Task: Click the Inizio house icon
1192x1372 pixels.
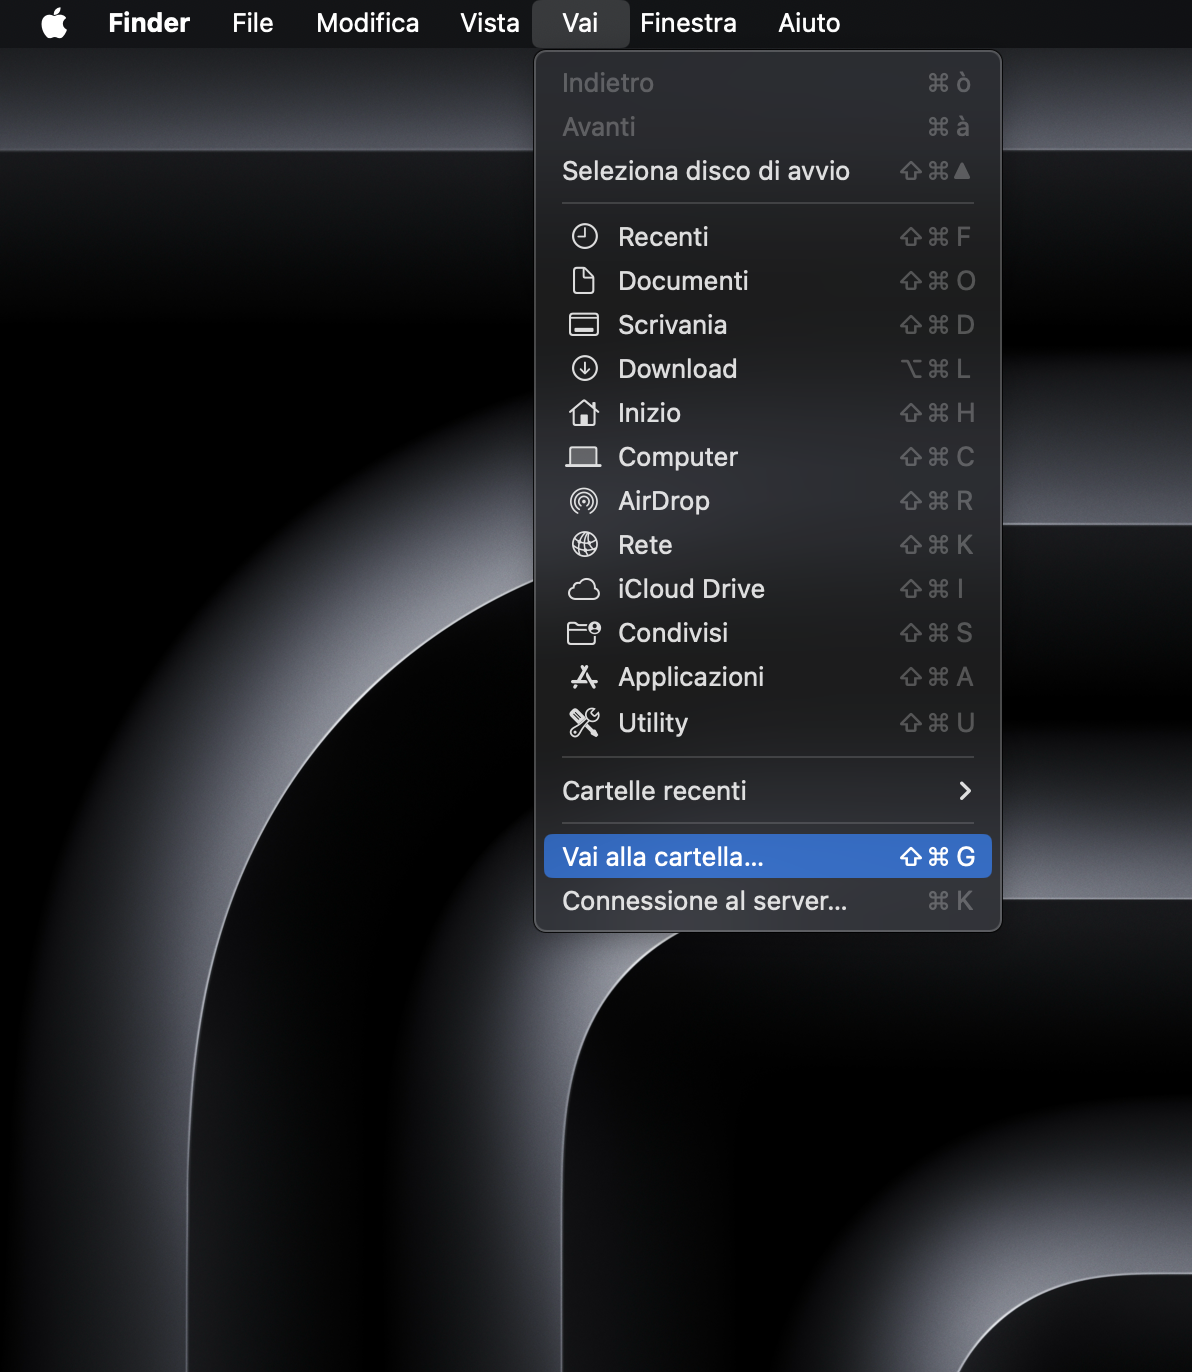Action: pyautogui.click(x=584, y=413)
